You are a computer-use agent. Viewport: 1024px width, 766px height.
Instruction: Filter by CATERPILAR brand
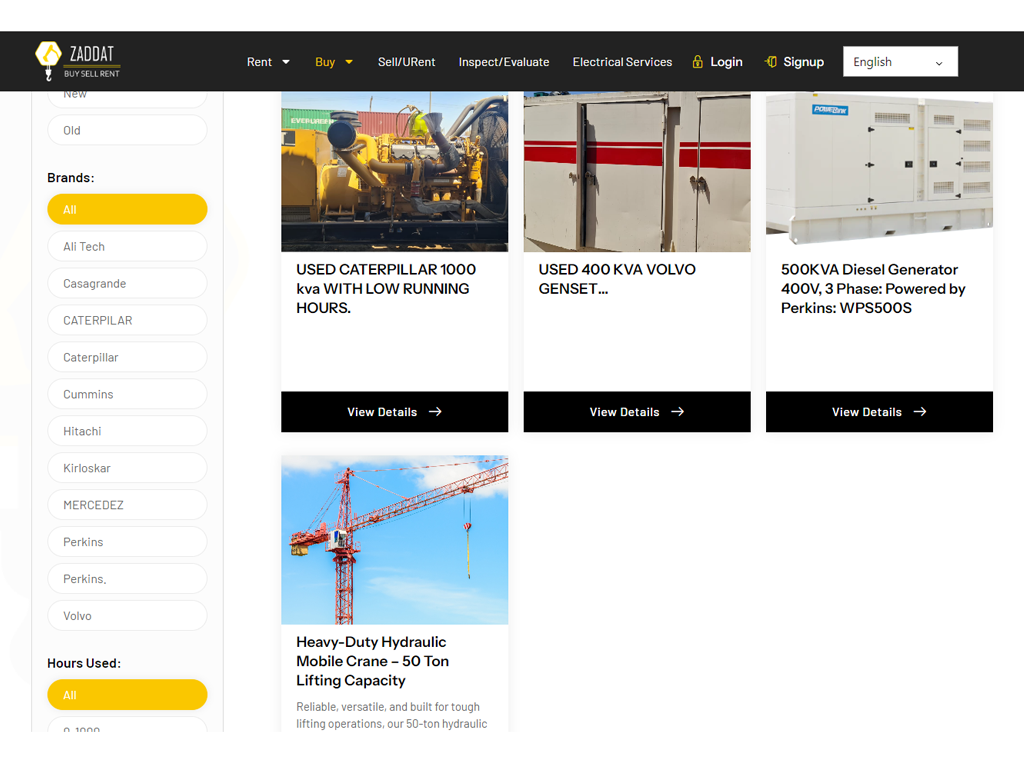tap(127, 320)
